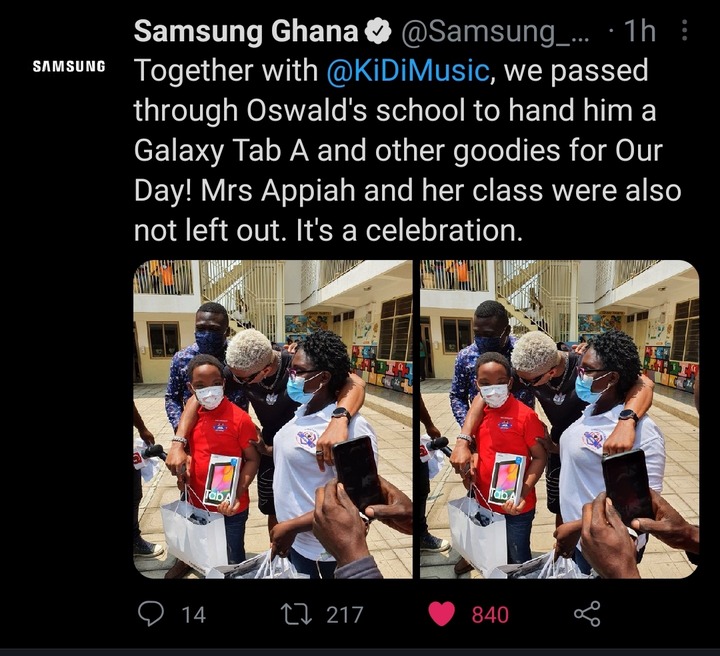Open the Samsung Ghana display name
The height and width of the screenshot is (656, 720).
246,31
